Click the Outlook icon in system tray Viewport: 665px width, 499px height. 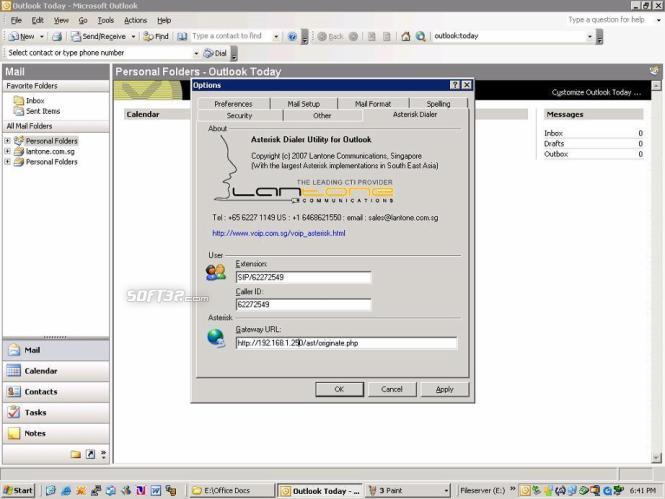click(525, 491)
